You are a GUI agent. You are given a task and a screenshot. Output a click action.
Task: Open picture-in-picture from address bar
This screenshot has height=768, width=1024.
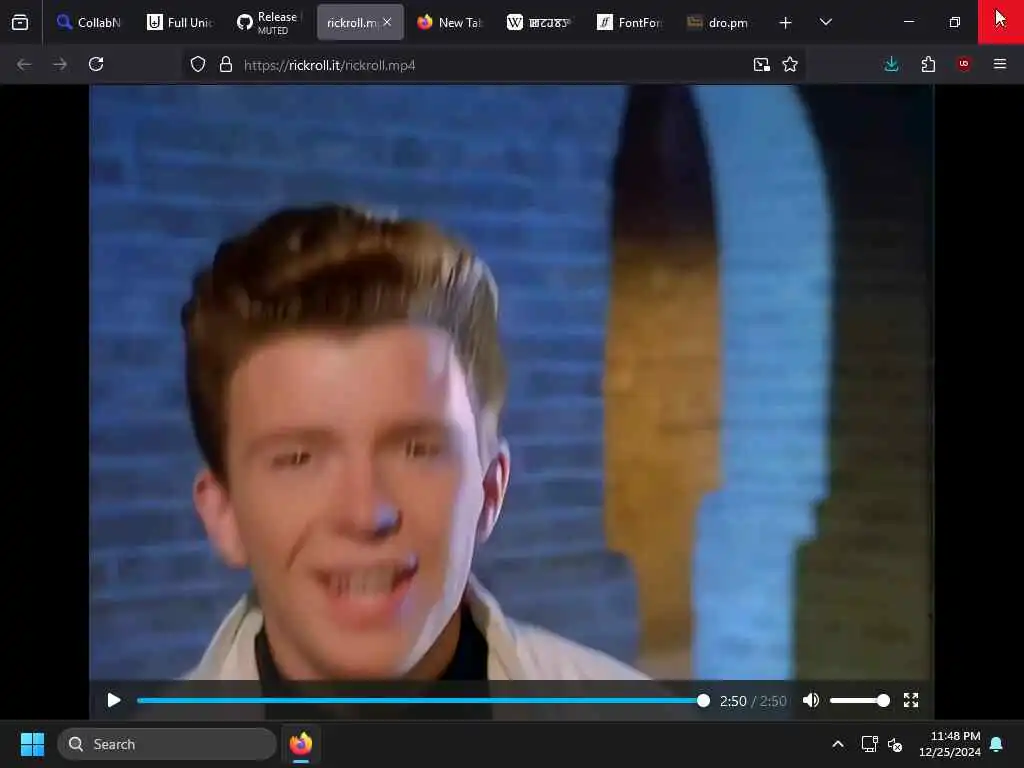tap(761, 65)
